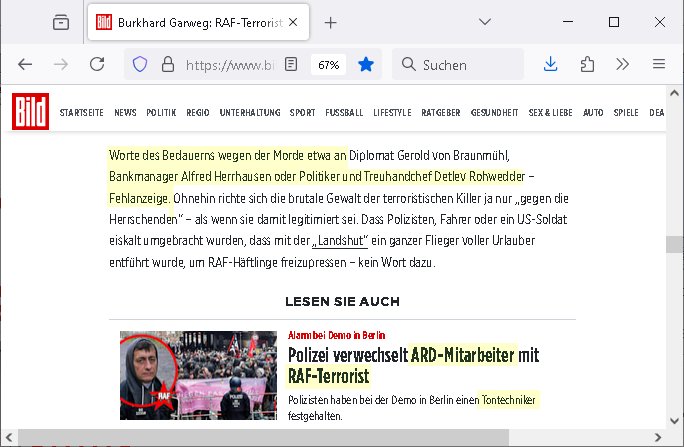This screenshot has width=684, height=447.
Task: Click the scroll up arrow of vertical scrollbar
Action: pos(674,93)
